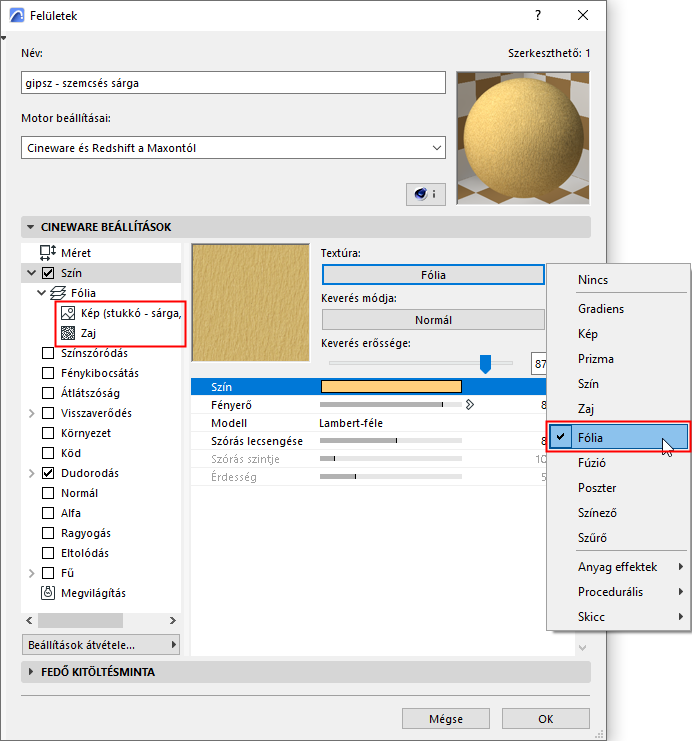Disable the Dudorodás checkbox
The height and width of the screenshot is (741, 692).
click(48, 473)
